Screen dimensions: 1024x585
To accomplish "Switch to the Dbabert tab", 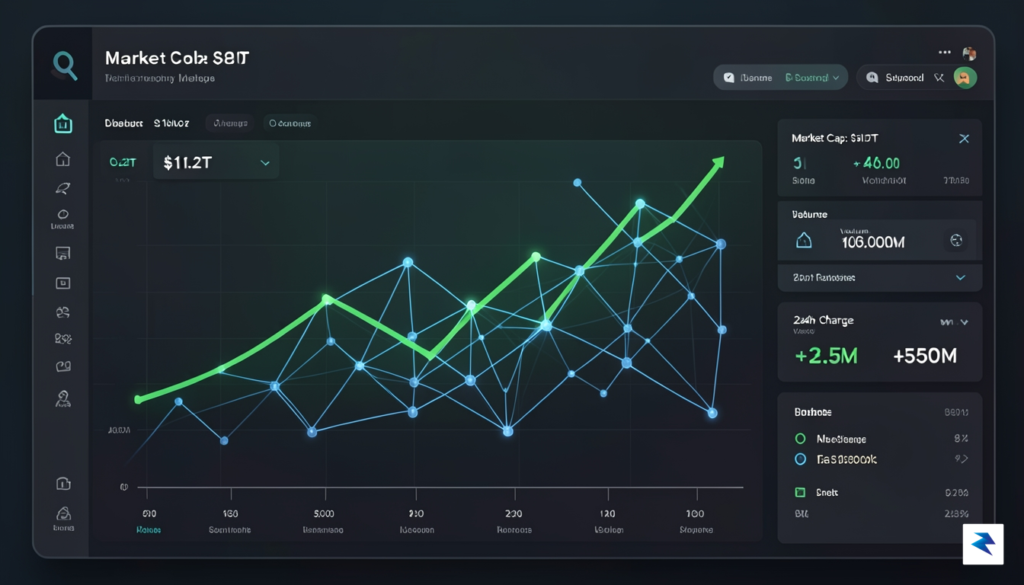I will tap(123, 123).
